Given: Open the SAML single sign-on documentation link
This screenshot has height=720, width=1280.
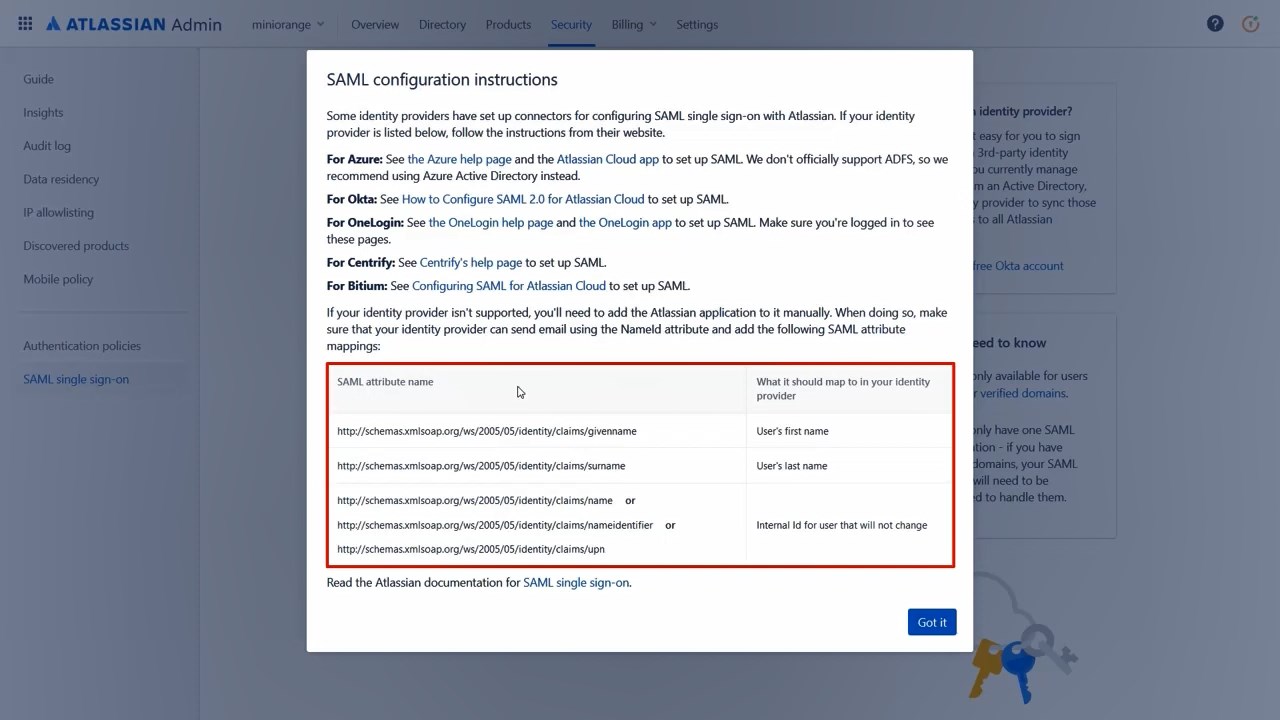Looking at the screenshot, I should (576, 582).
